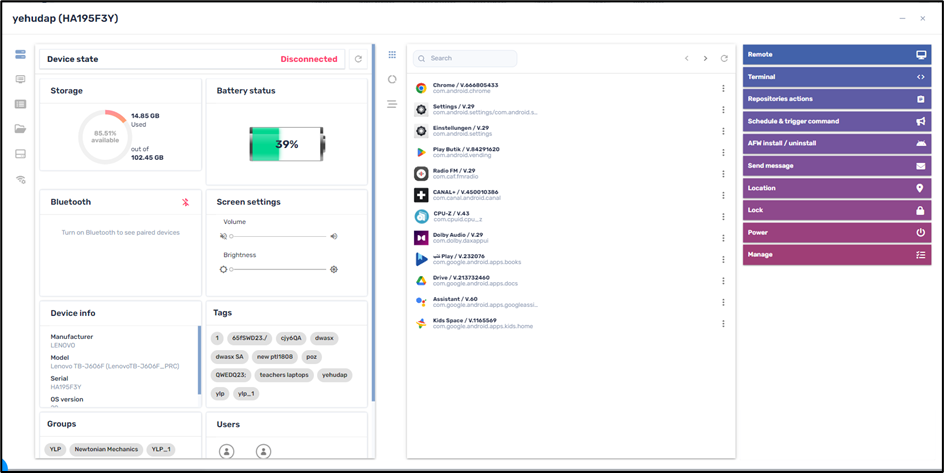
Task: Open the Remote action panel
Action: (836, 55)
